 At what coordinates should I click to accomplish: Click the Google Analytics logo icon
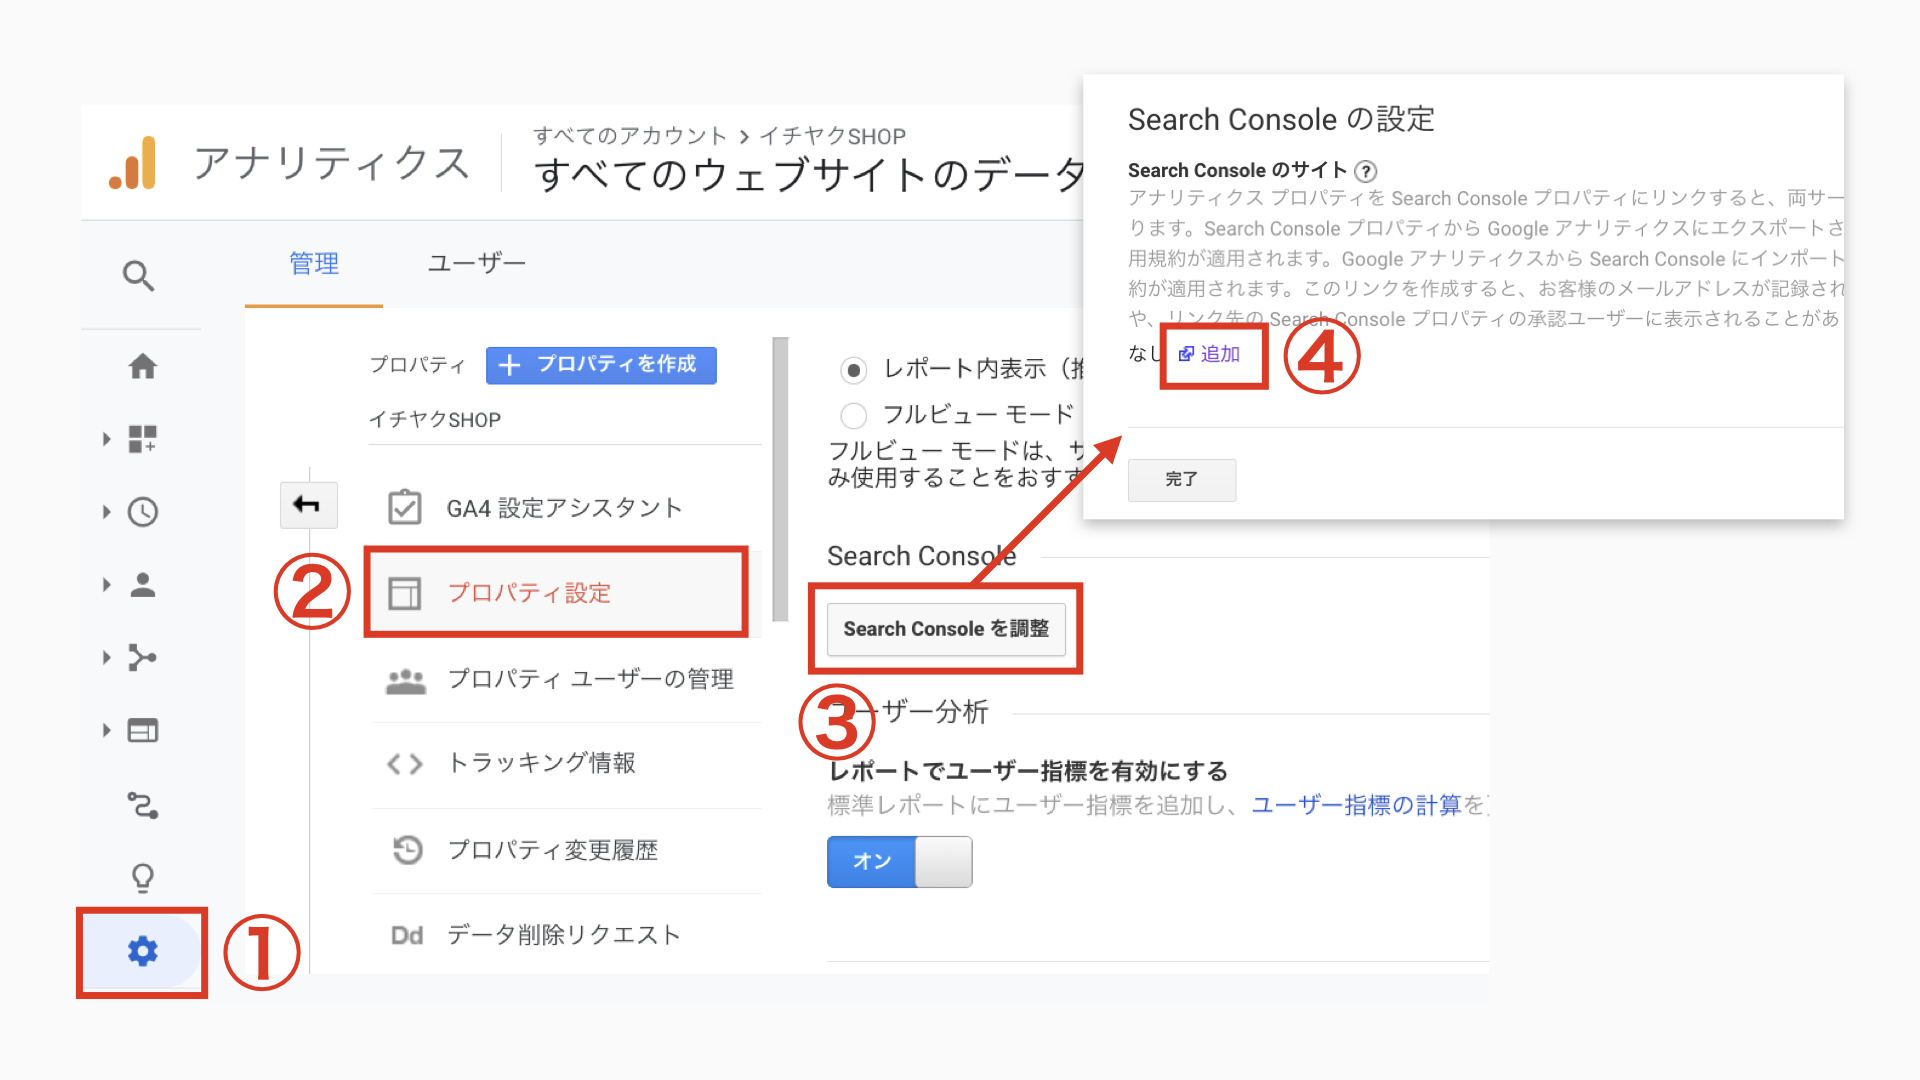(133, 163)
